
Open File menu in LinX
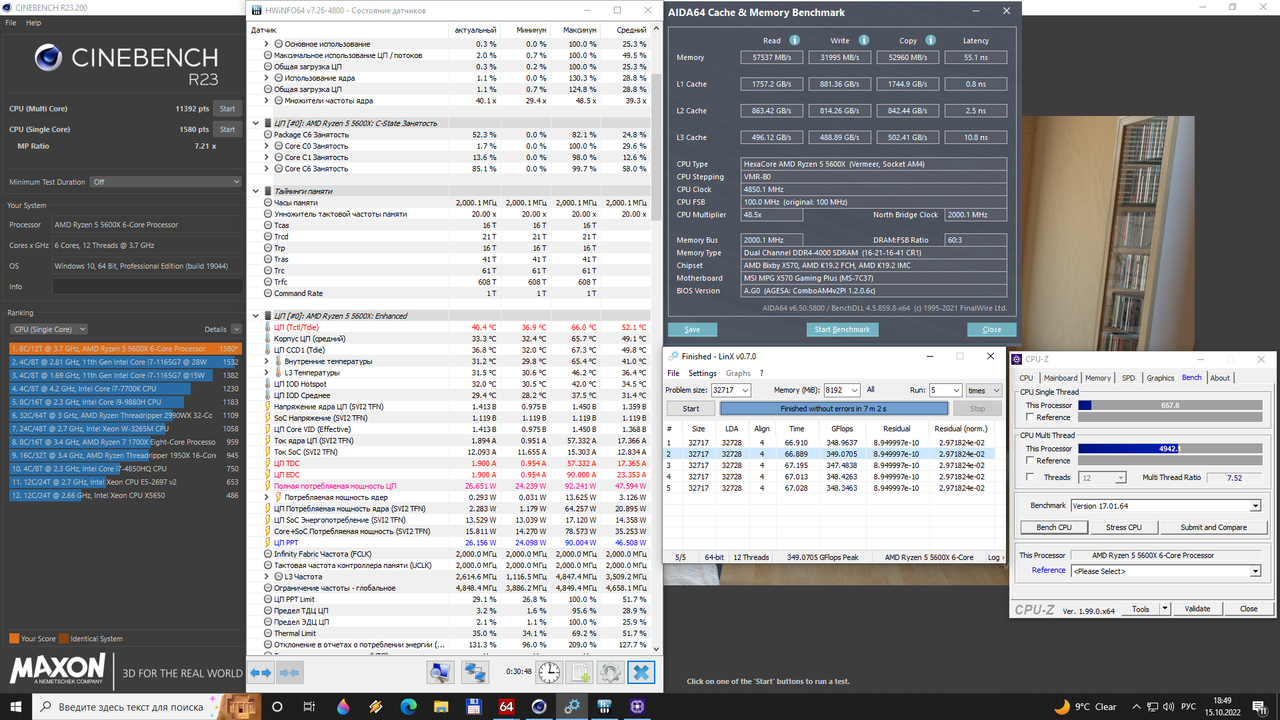click(x=674, y=373)
